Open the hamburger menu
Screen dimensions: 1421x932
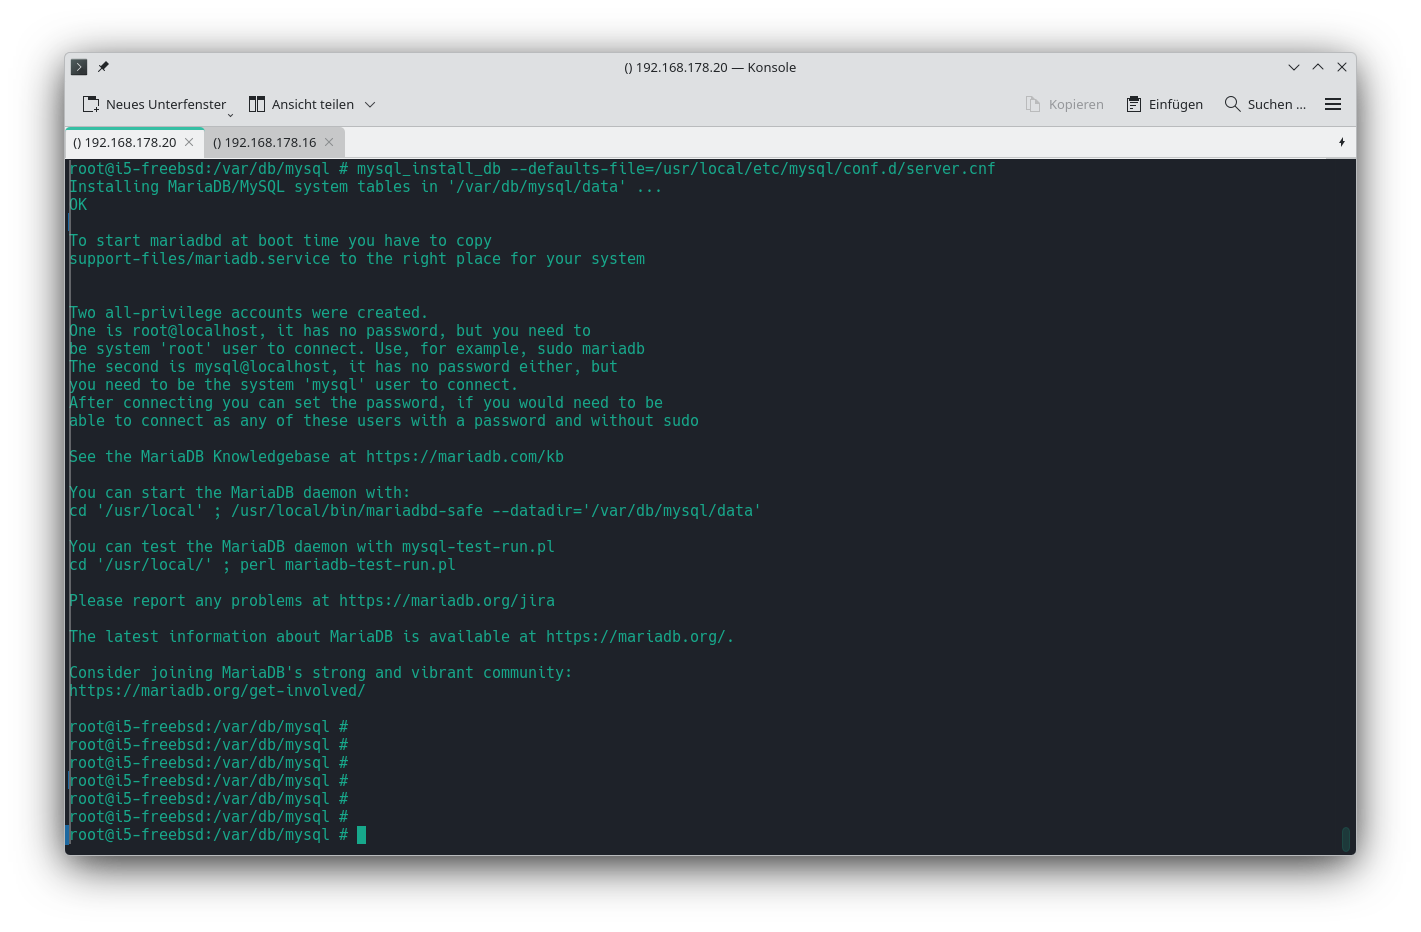(1332, 104)
